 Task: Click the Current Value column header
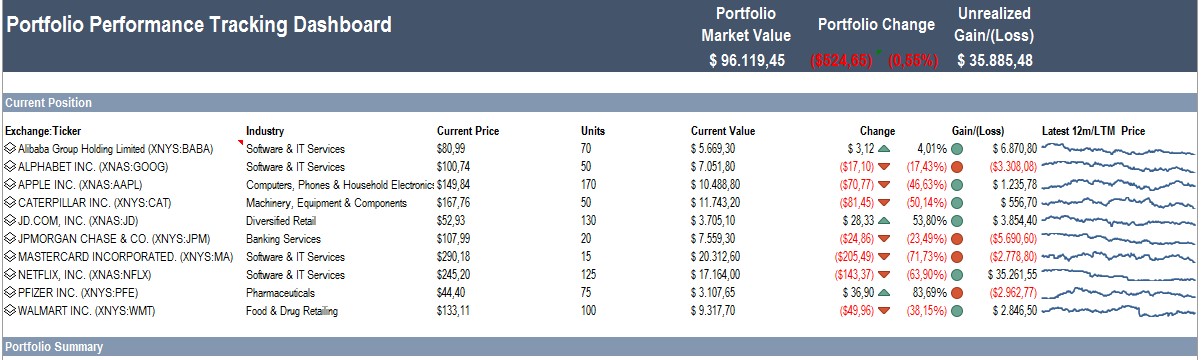pos(723,131)
